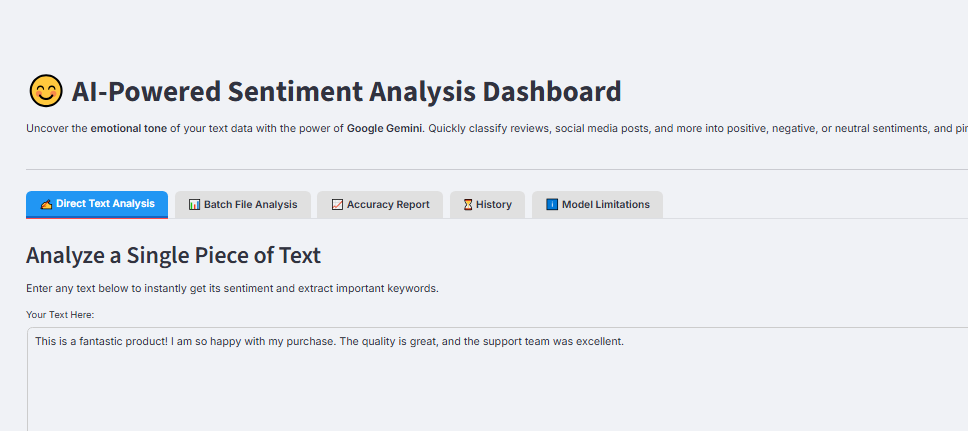Open the Direct Text Analysis tab
Screen dimensions: 968x431
[97, 204]
